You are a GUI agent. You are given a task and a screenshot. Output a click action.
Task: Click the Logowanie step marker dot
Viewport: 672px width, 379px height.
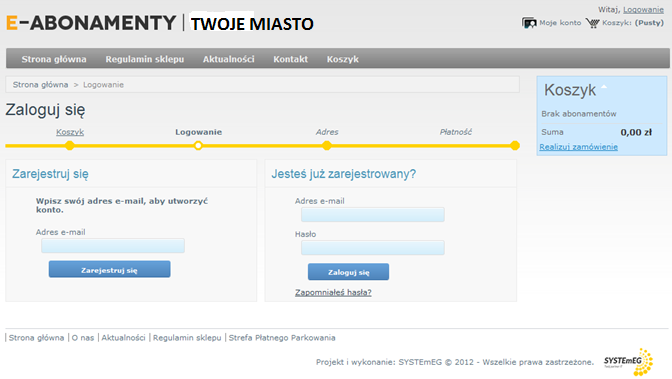198,146
